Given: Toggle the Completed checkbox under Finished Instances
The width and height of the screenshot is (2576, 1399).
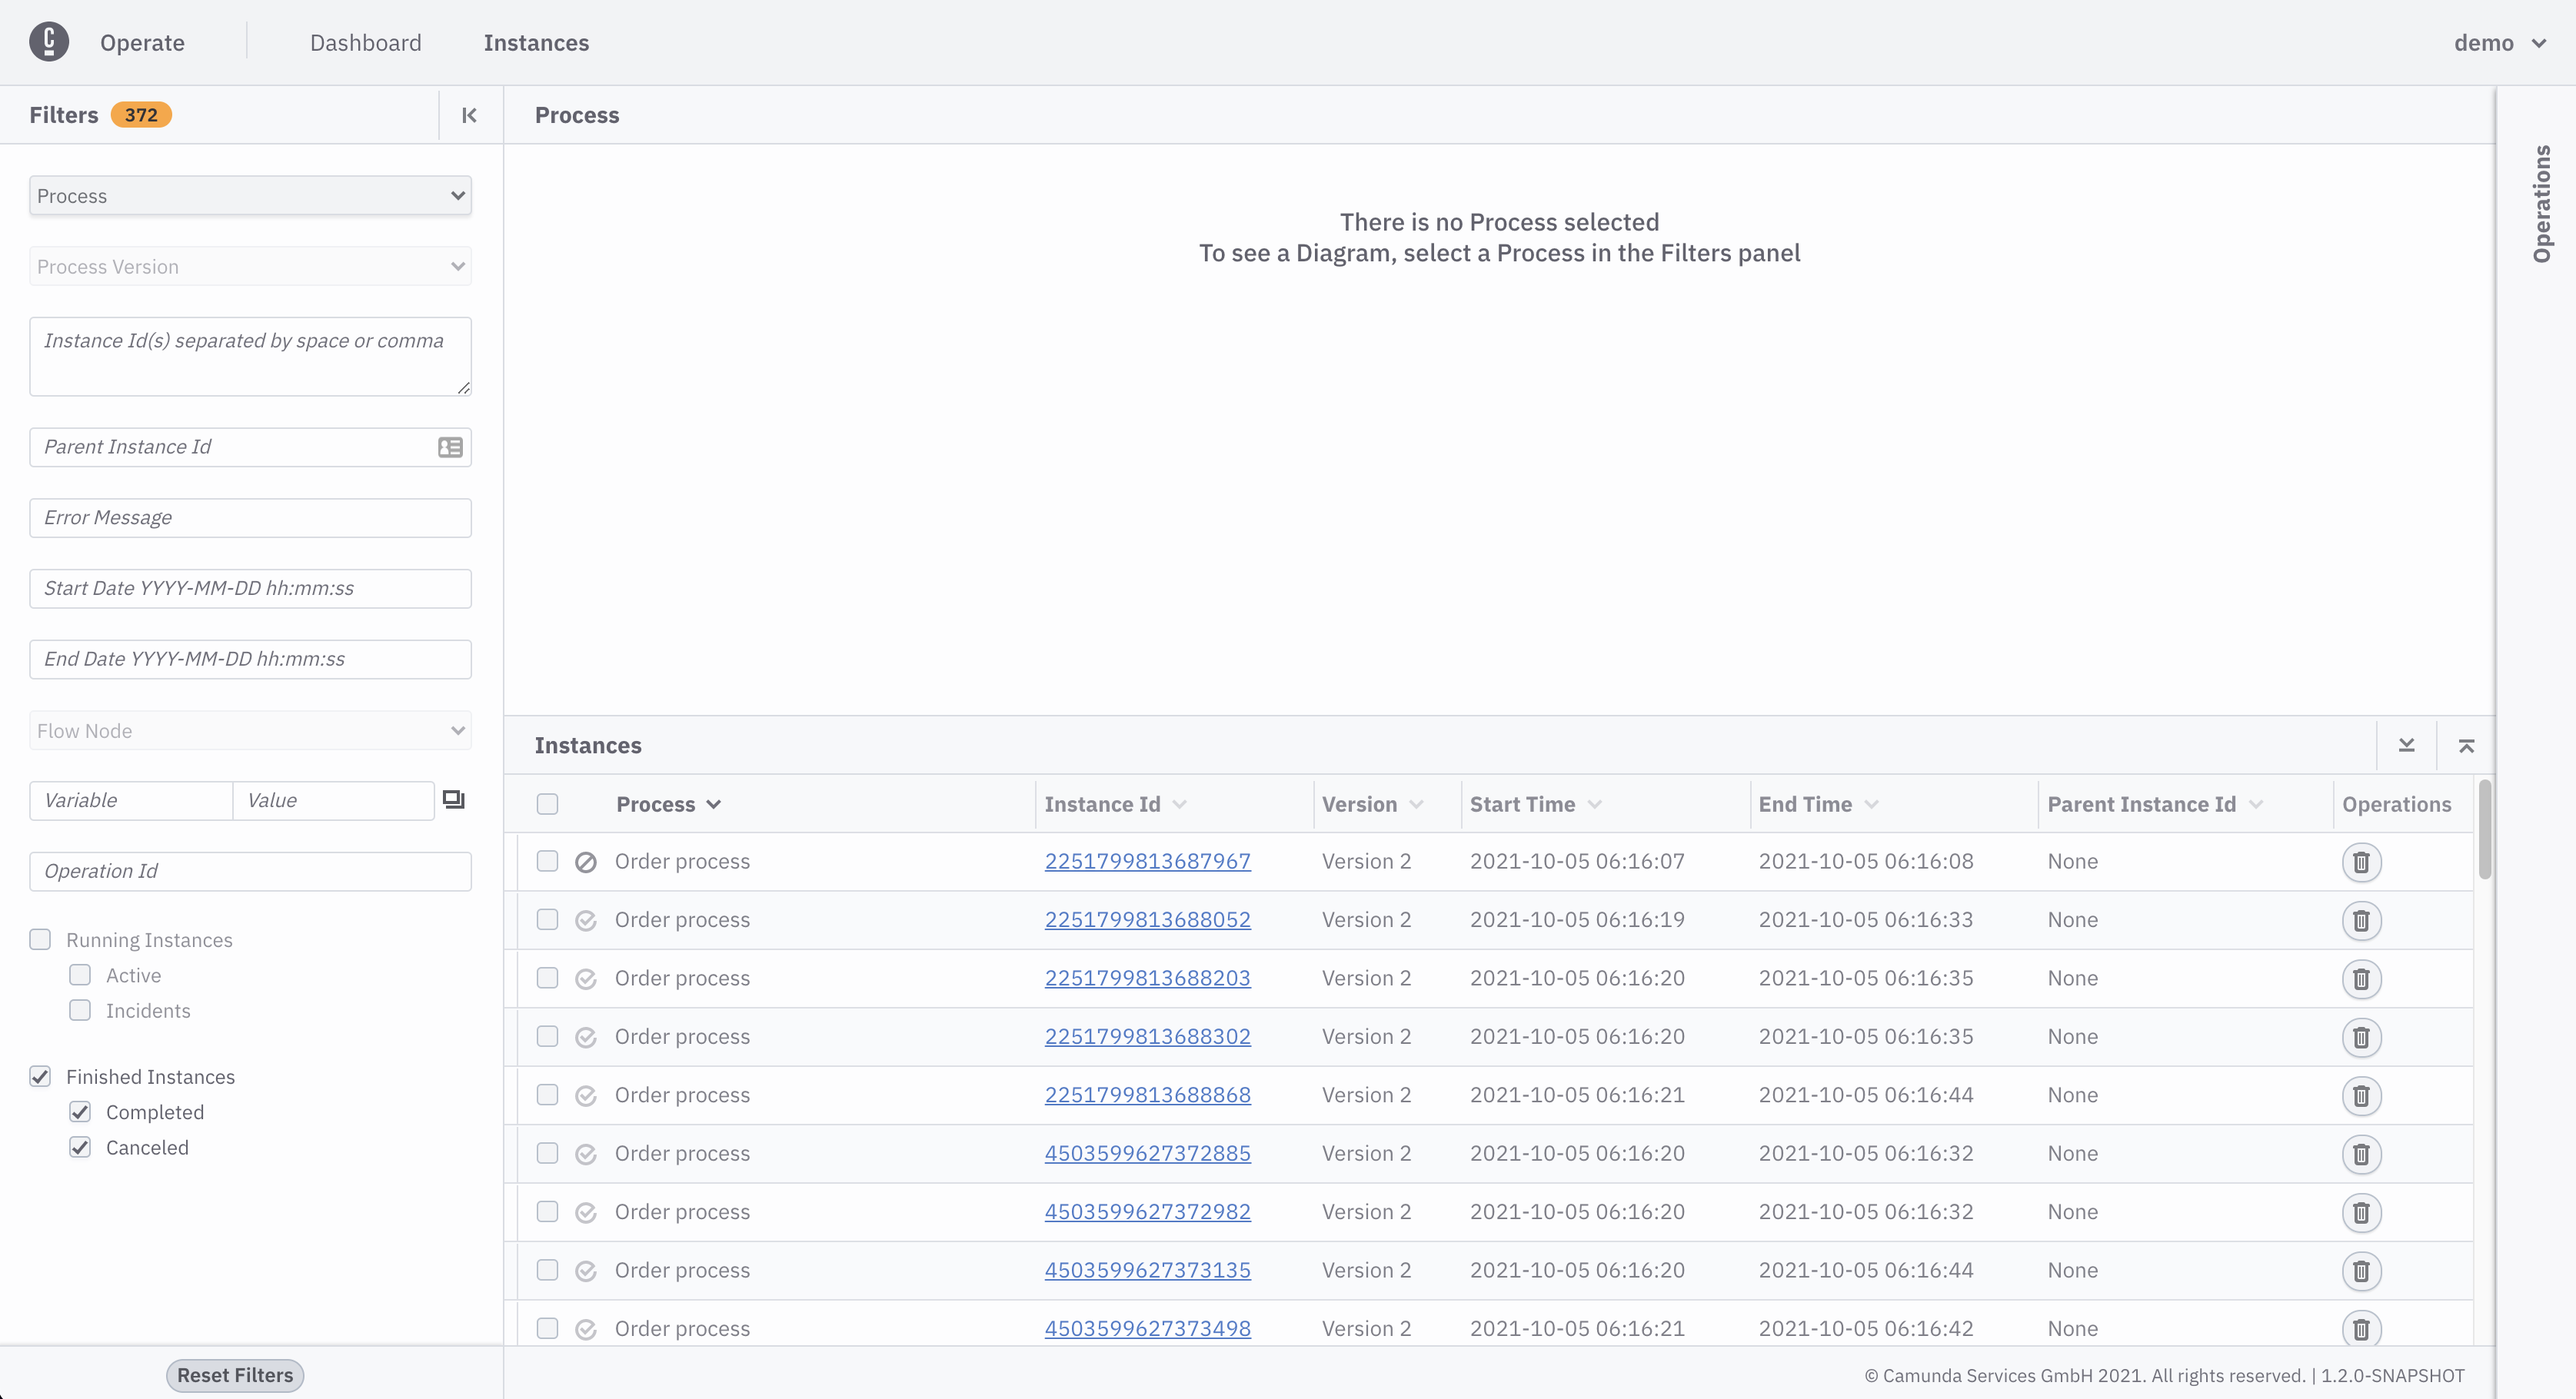Looking at the screenshot, I should click(x=81, y=1112).
